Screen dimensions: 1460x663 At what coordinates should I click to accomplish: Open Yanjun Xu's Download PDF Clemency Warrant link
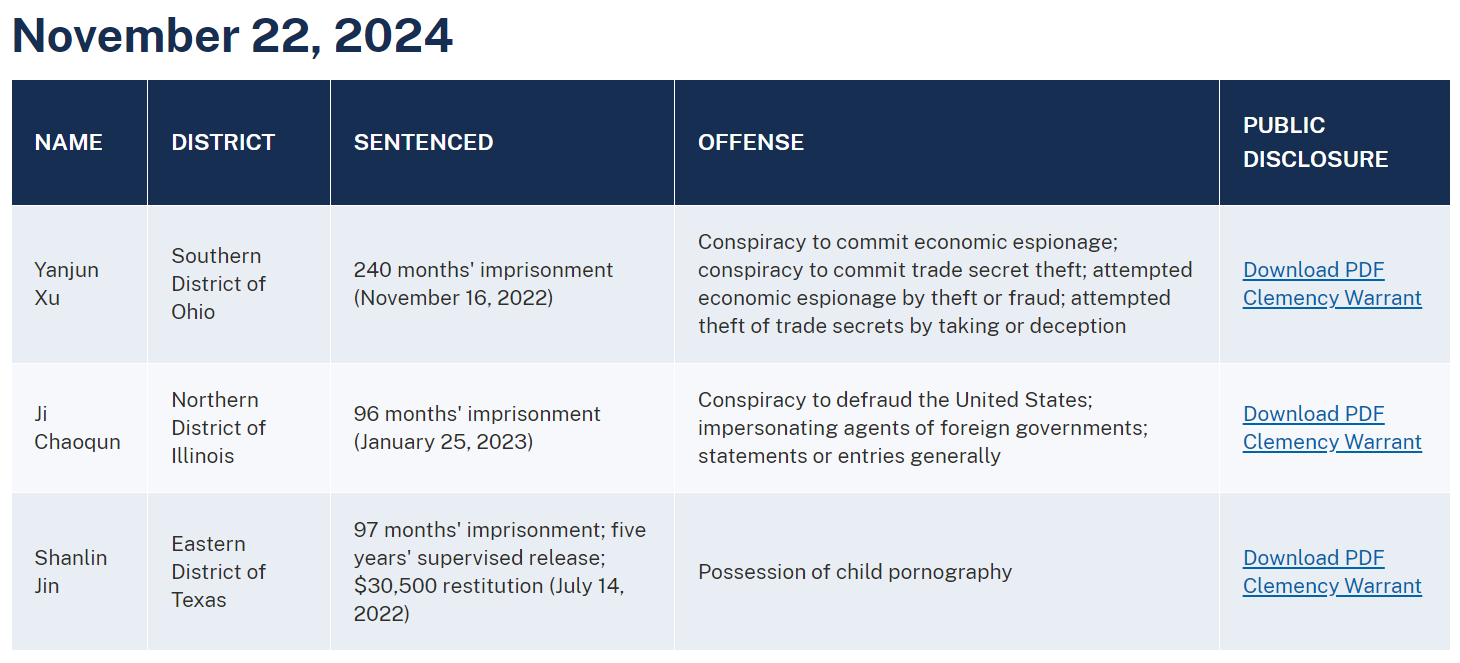1331,284
